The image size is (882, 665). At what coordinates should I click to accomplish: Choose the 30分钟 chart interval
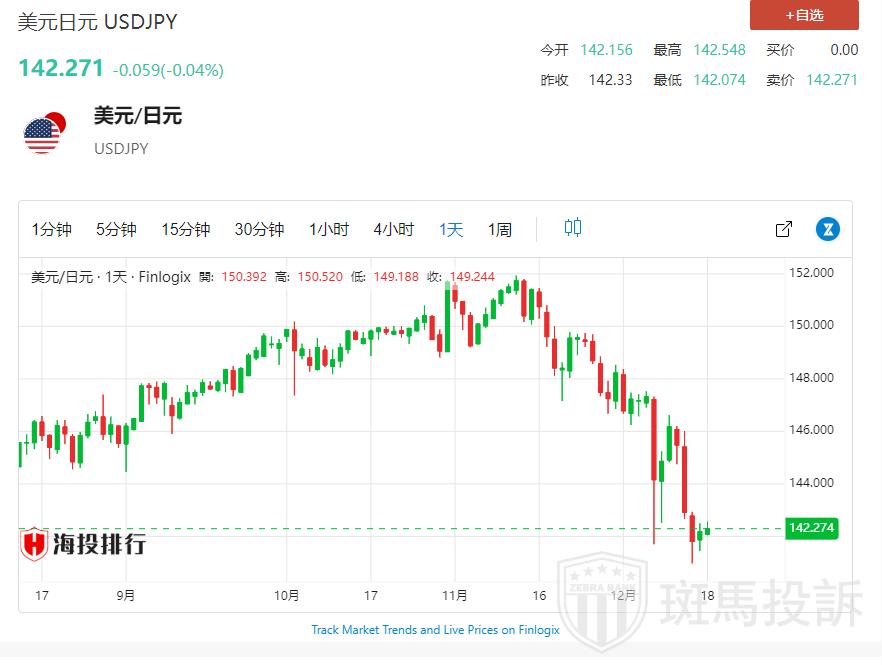coord(259,230)
